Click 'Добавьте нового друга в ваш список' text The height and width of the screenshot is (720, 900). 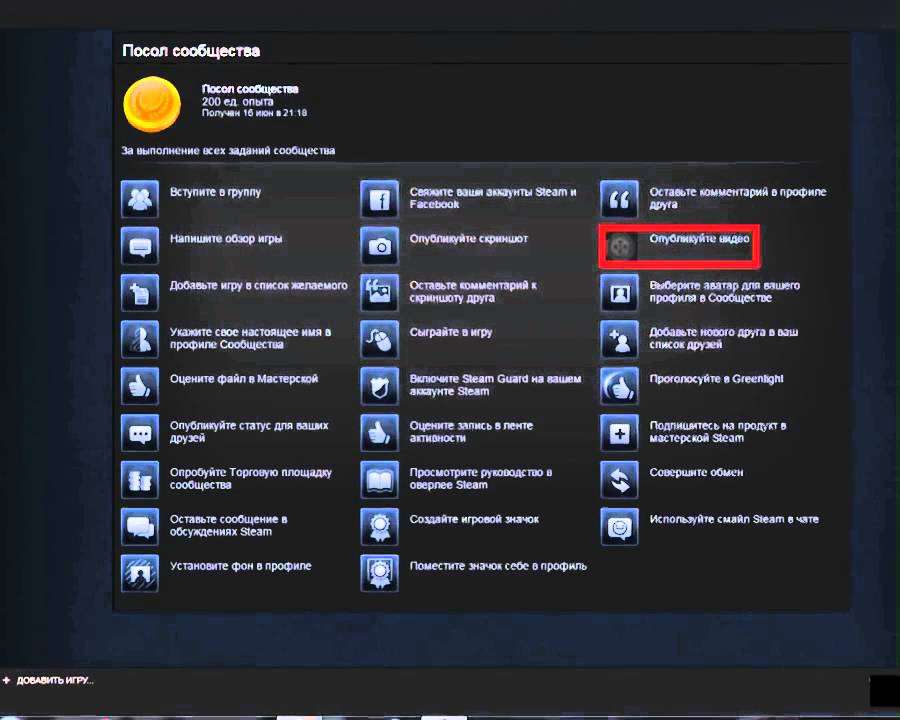click(724, 339)
